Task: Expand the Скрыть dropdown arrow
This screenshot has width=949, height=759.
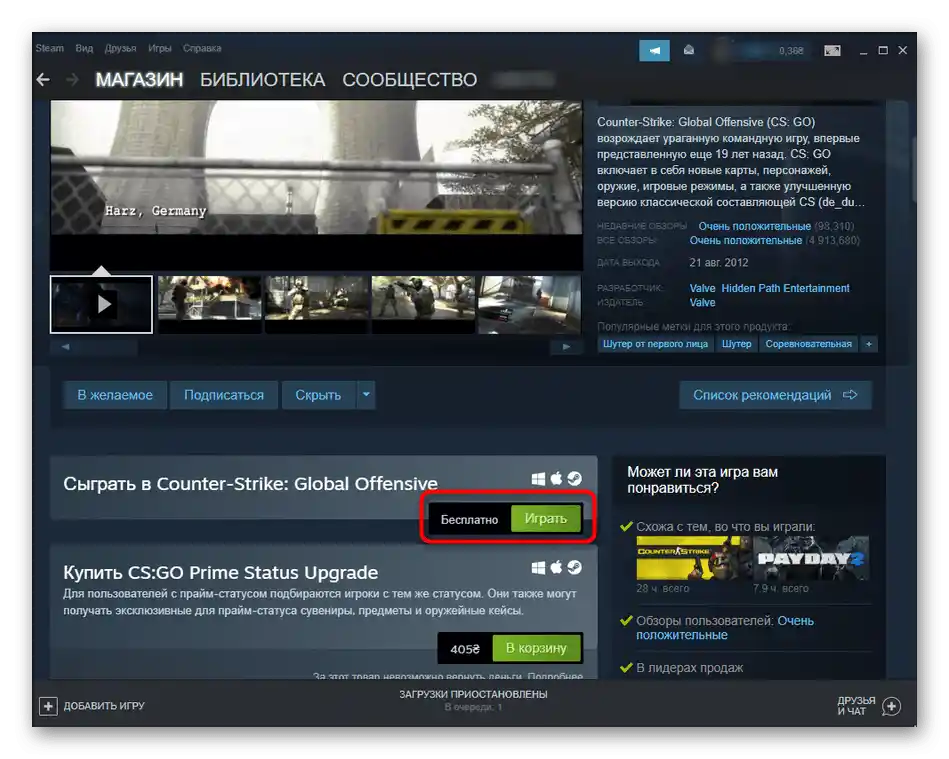Action: click(366, 395)
